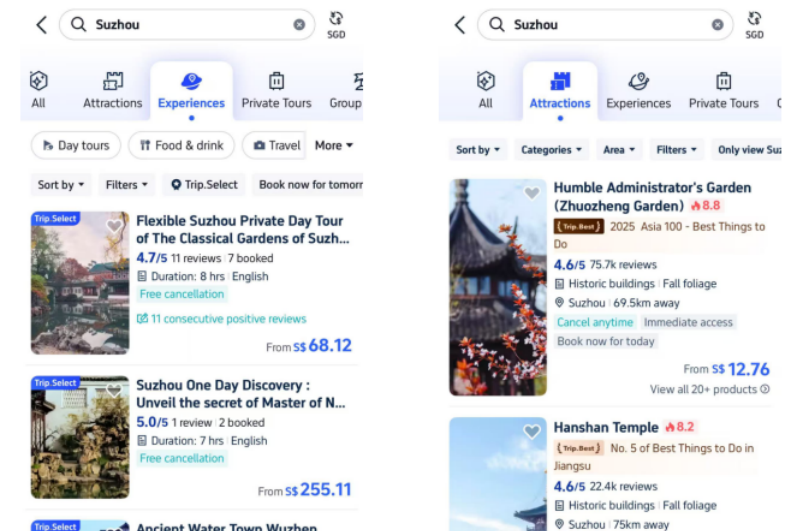797x531 pixels.
Task: Select Food & drink chip
Action: click(x=181, y=145)
